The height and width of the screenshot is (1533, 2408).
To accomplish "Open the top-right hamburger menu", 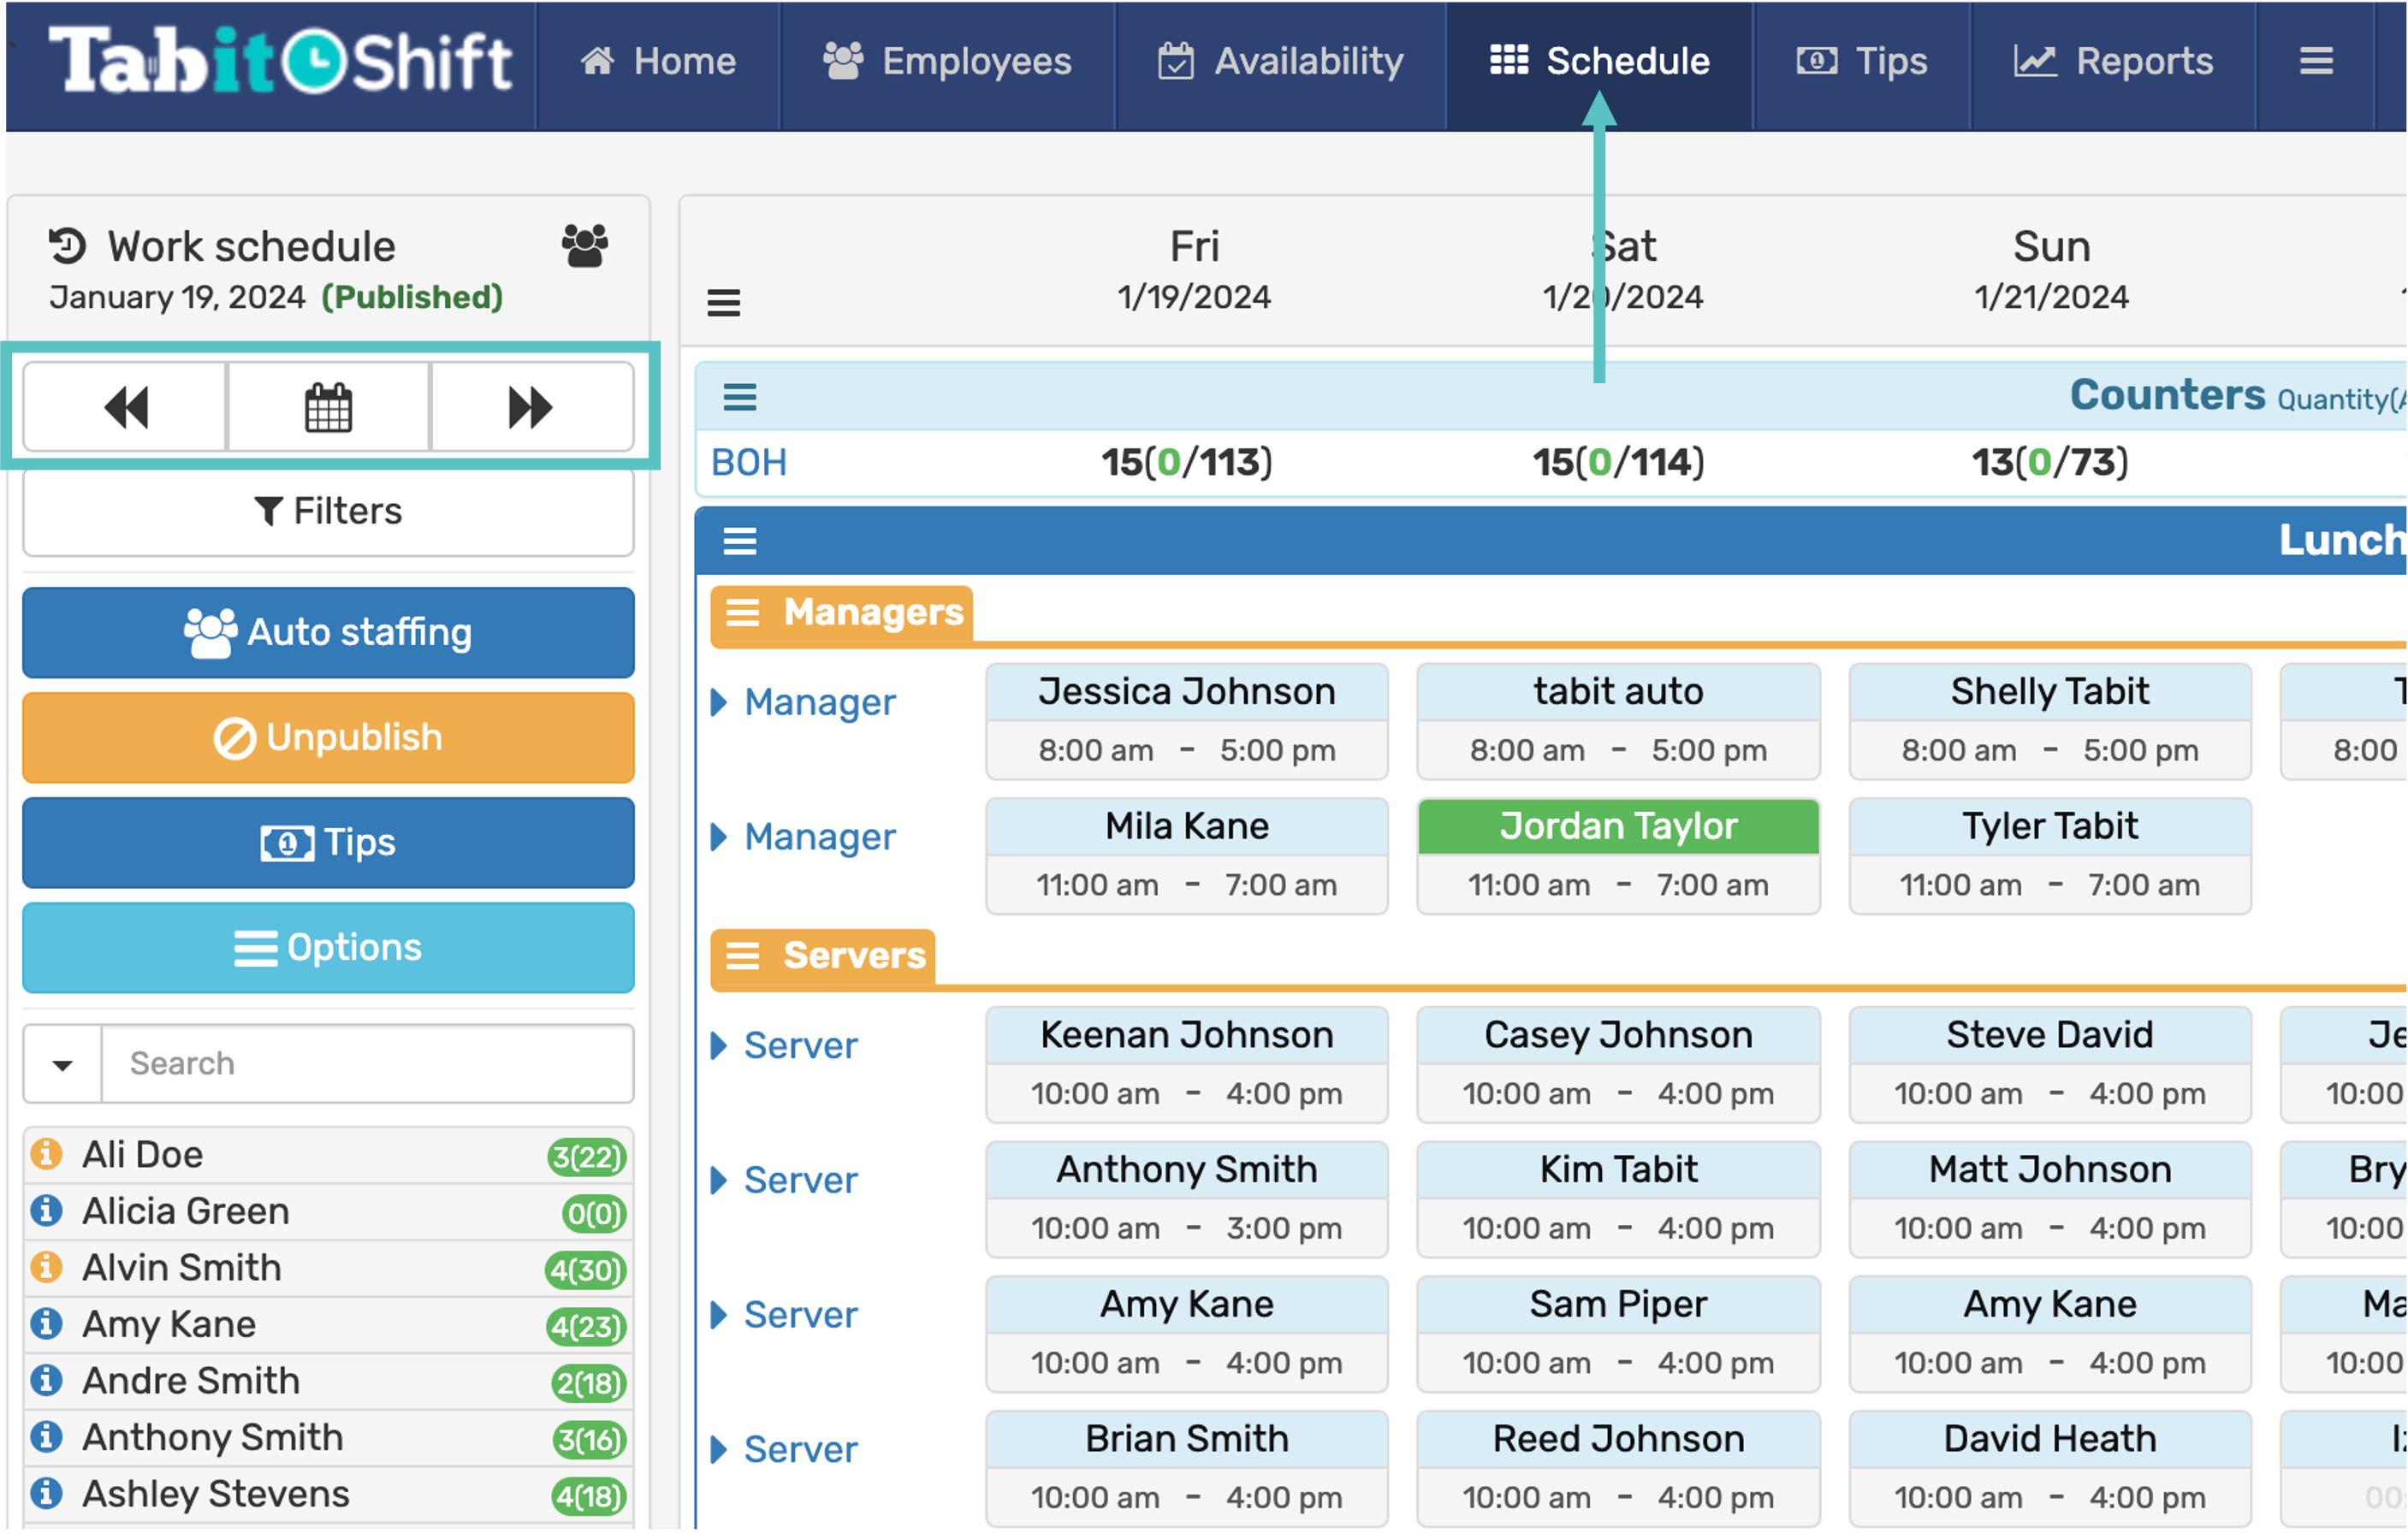I will click(2315, 61).
